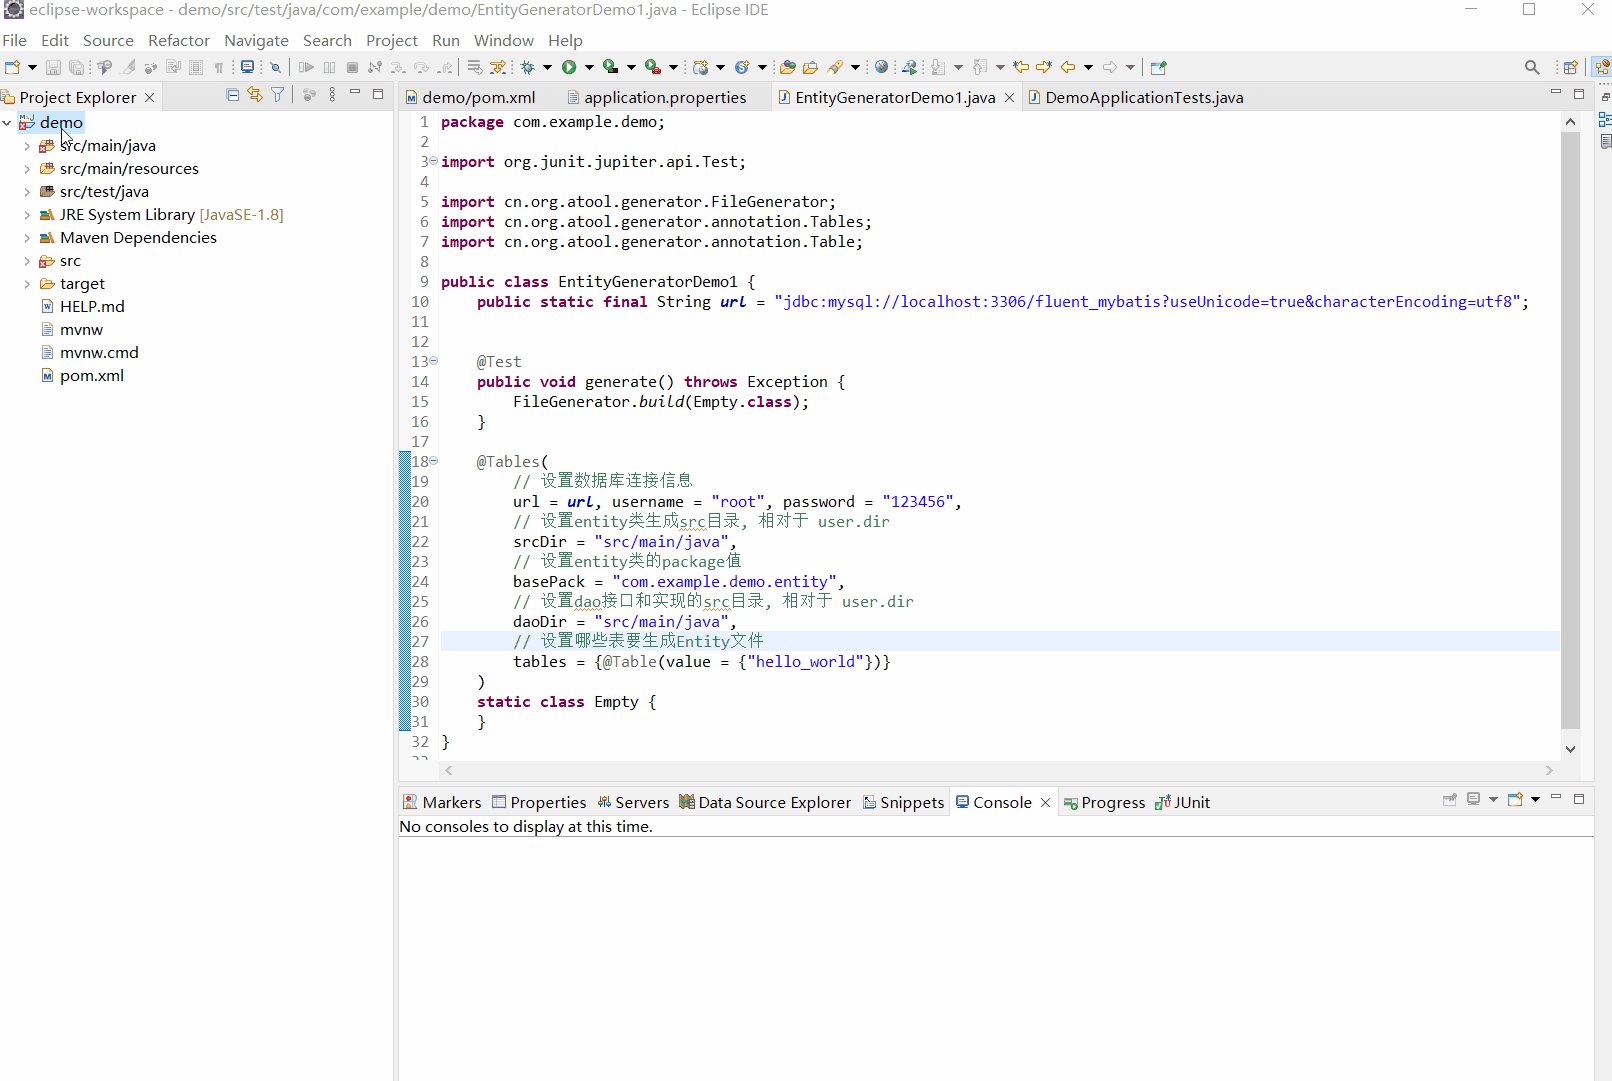Open the JUnit view tab
The height and width of the screenshot is (1081, 1612).
click(1183, 802)
